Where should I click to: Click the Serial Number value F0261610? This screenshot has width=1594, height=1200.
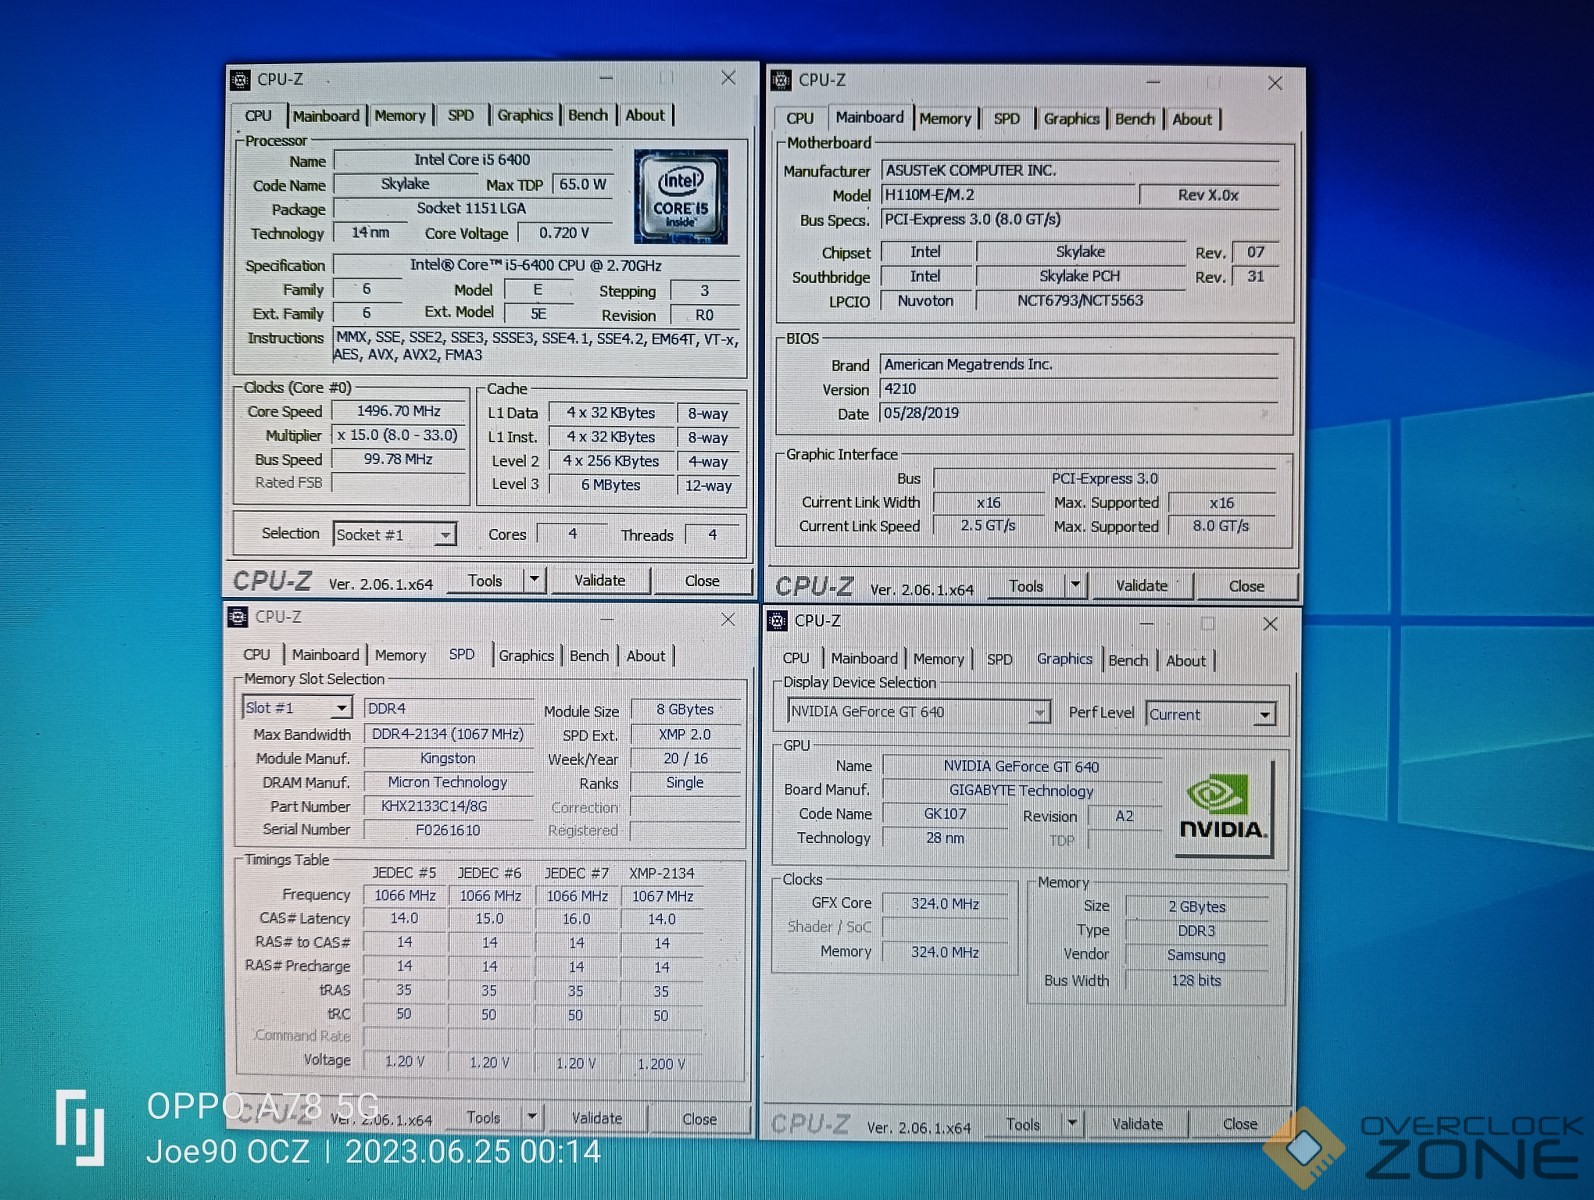(448, 830)
